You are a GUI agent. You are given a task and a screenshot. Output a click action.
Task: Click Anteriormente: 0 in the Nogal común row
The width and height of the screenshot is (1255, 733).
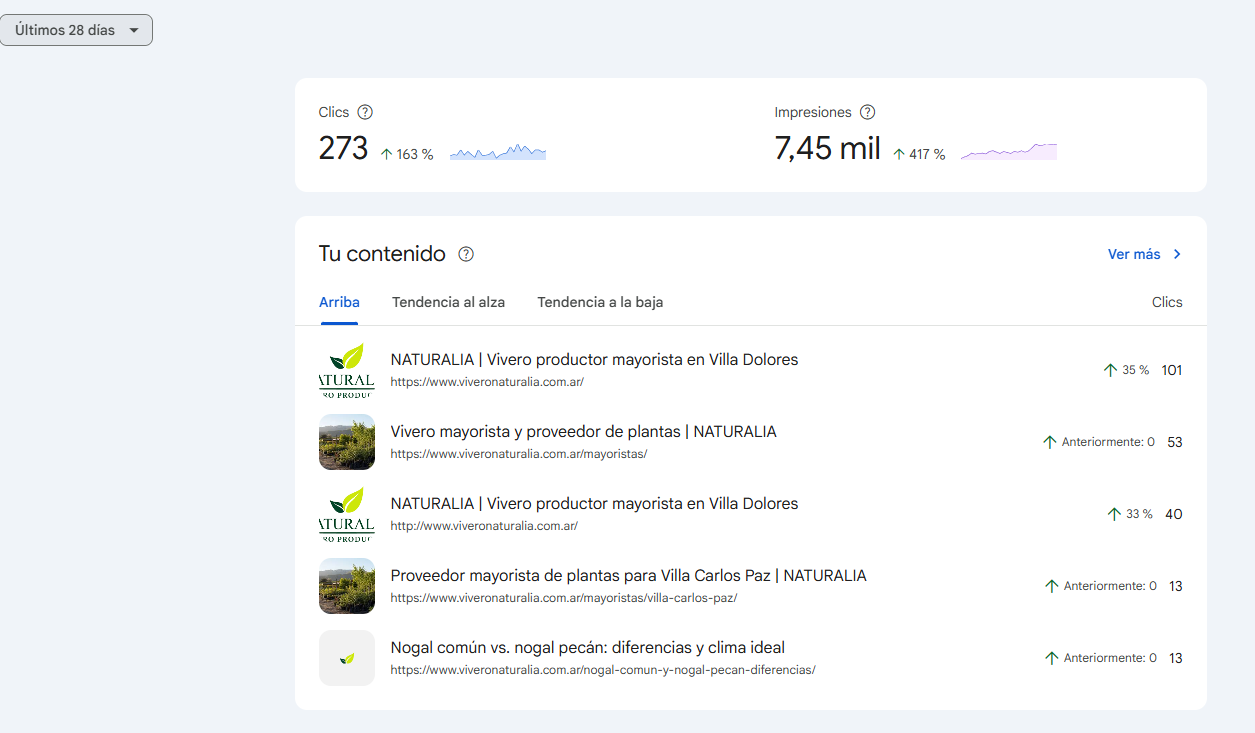pyautogui.click(x=1100, y=658)
